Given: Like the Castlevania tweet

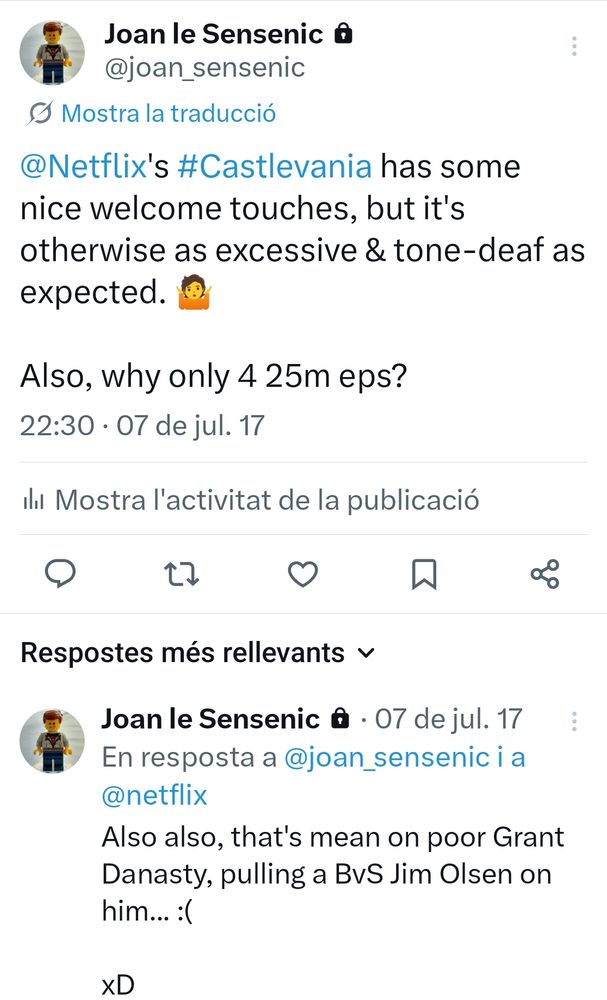Looking at the screenshot, I should tap(303, 574).
